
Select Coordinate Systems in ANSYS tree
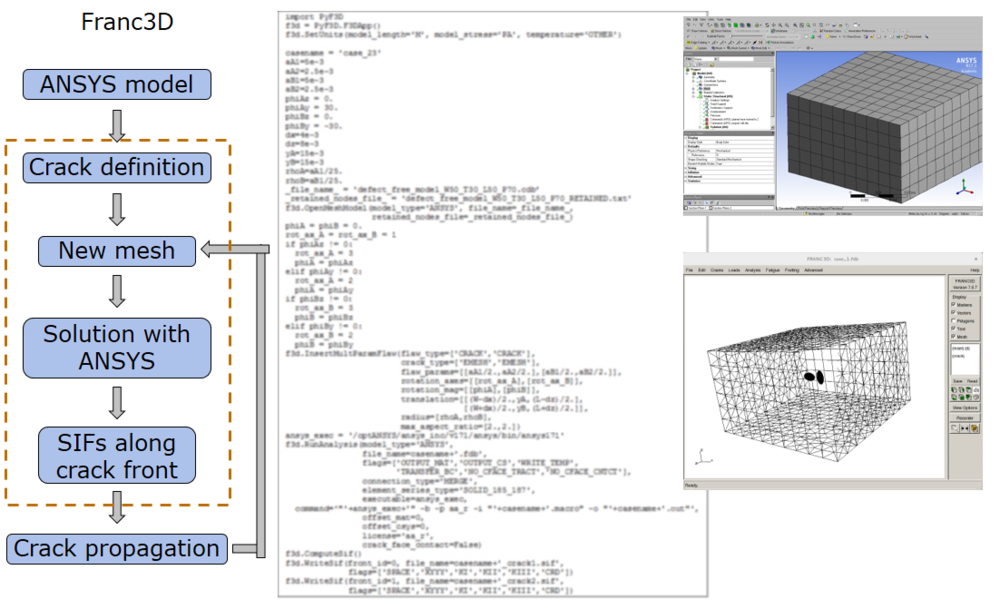point(714,81)
